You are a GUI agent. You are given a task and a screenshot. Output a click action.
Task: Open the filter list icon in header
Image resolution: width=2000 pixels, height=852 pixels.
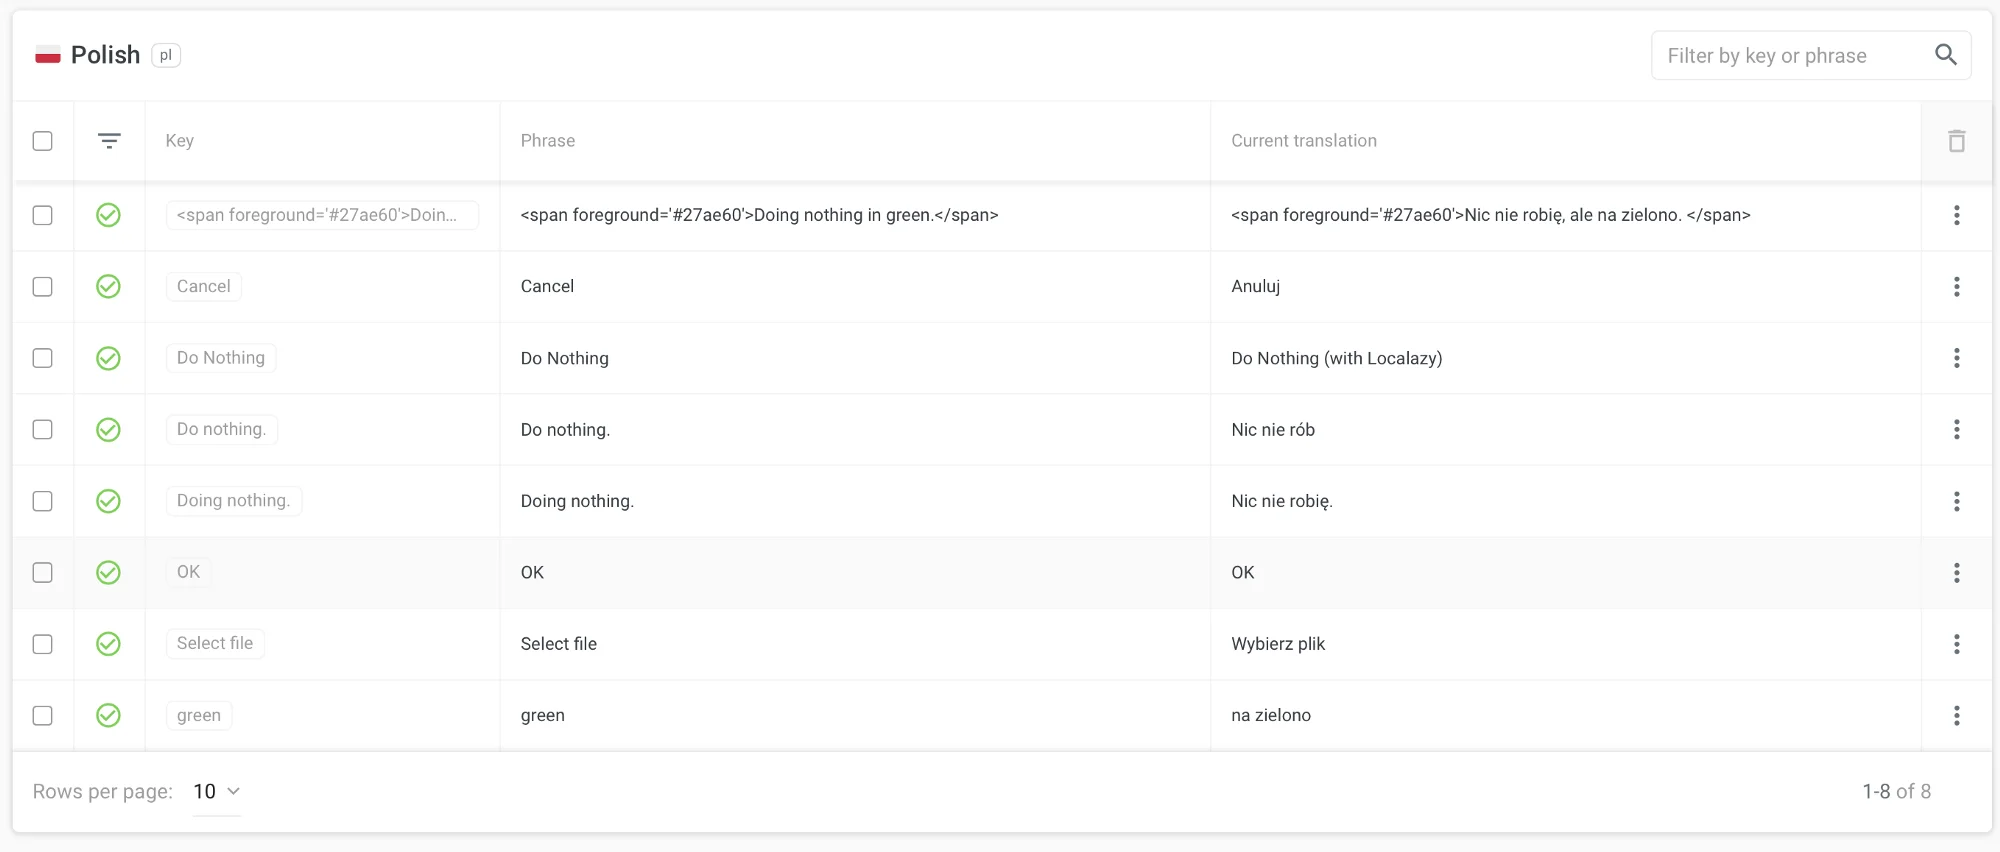click(109, 141)
